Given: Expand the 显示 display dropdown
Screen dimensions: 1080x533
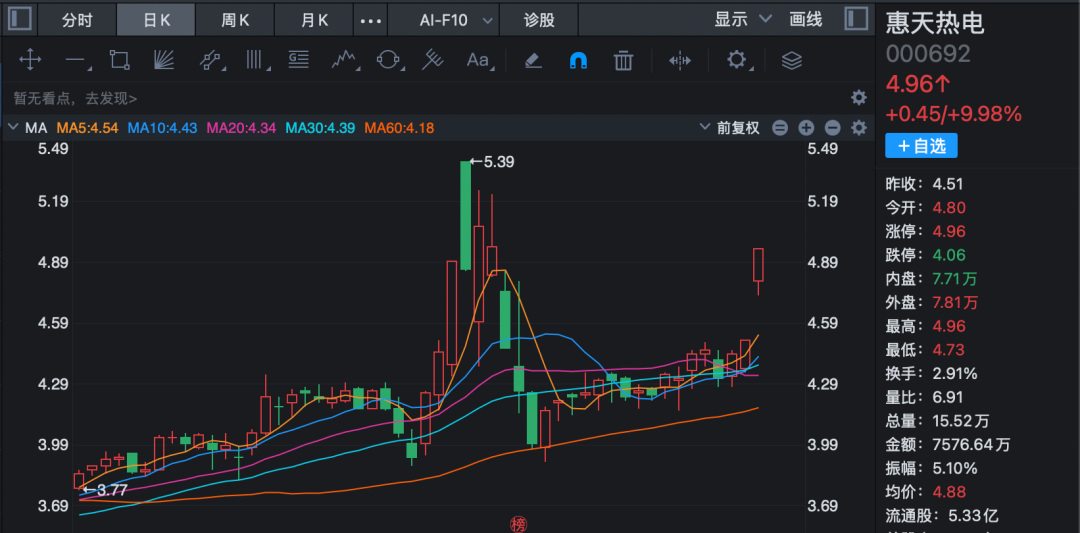Looking at the screenshot, I should [743, 19].
